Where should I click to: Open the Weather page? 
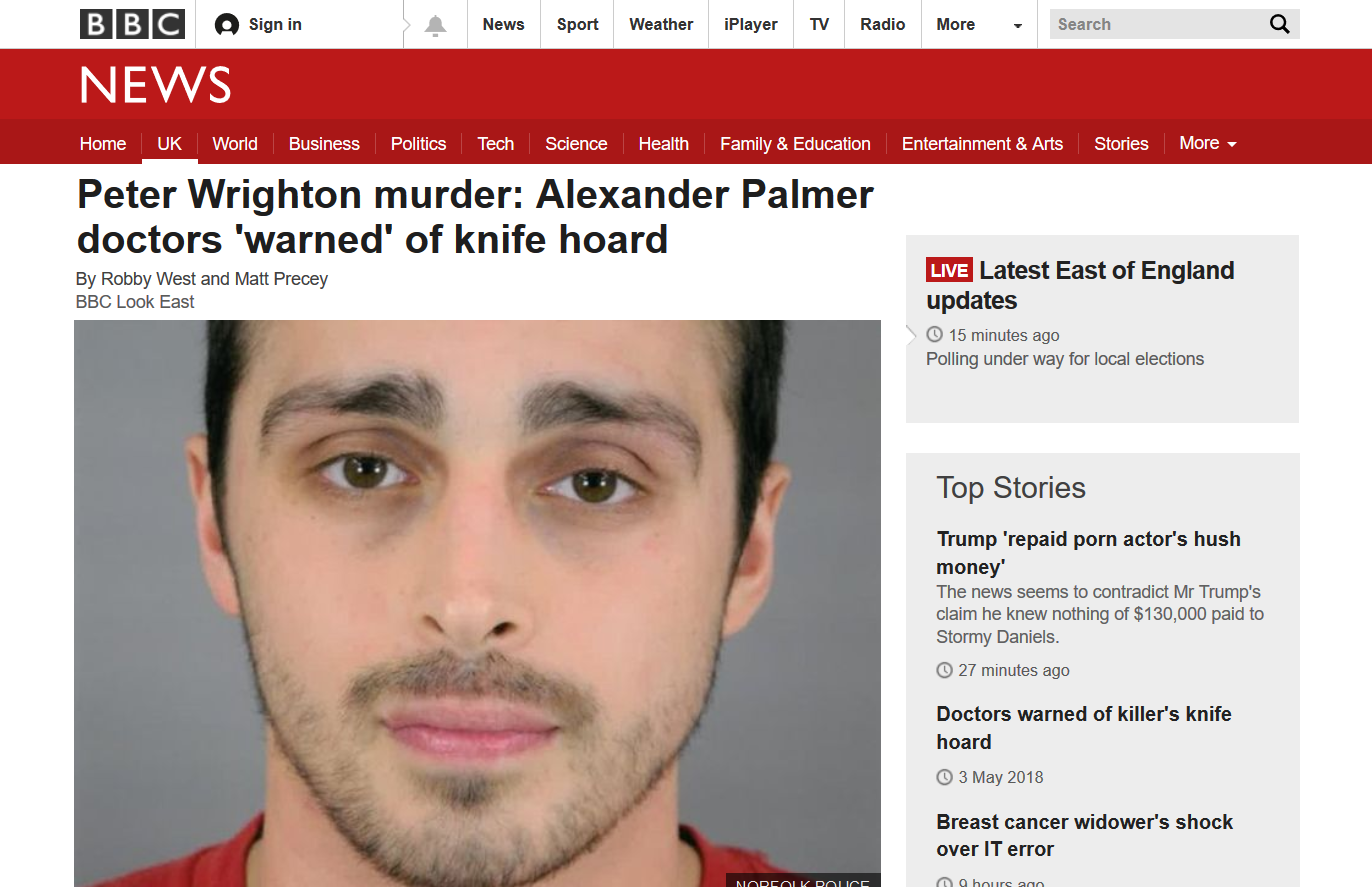[x=661, y=25]
